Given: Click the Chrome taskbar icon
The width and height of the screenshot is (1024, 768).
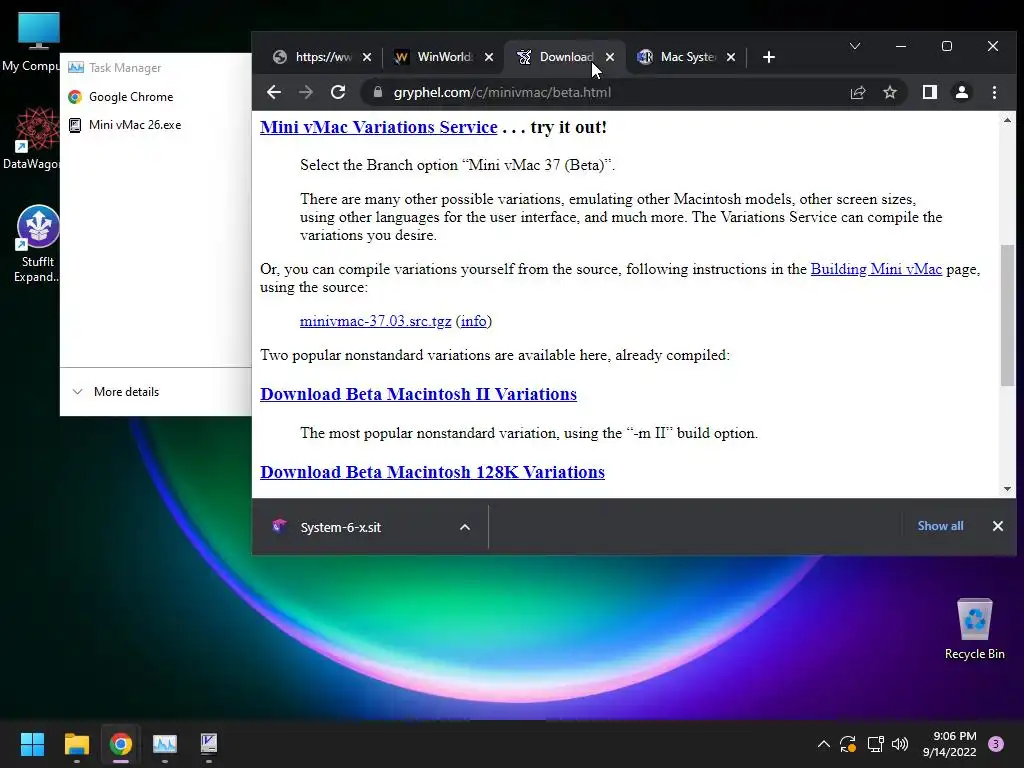Looking at the screenshot, I should point(121,744).
